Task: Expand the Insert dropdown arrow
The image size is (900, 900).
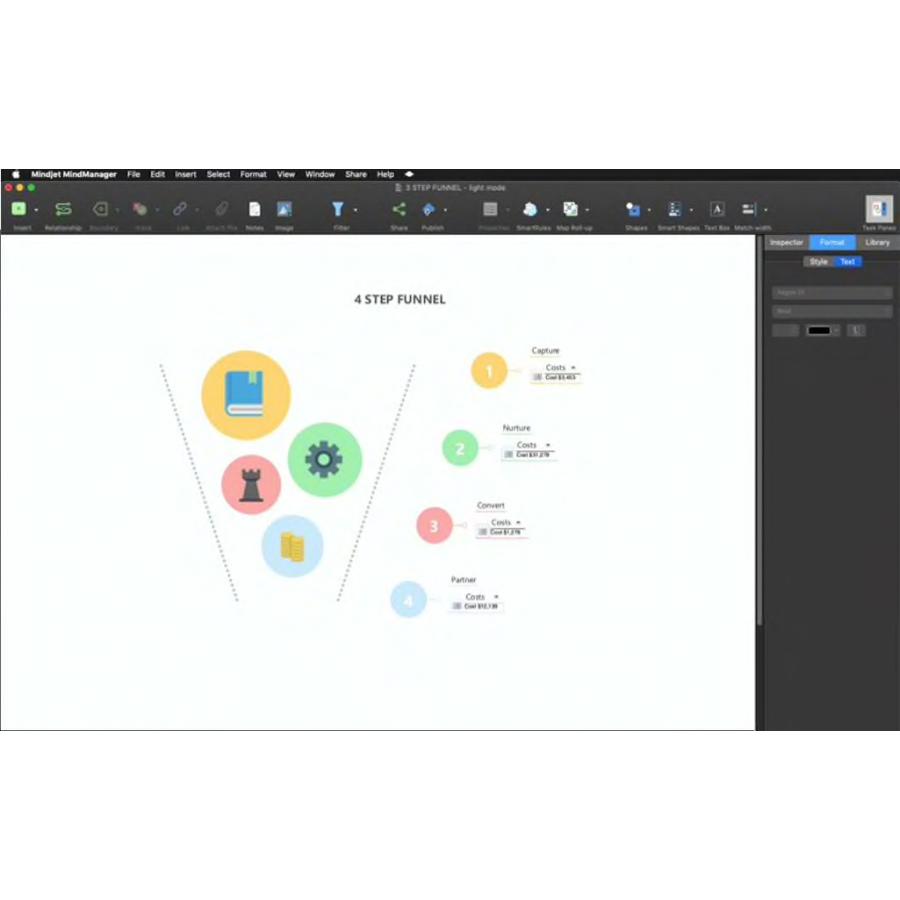Action: point(36,210)
